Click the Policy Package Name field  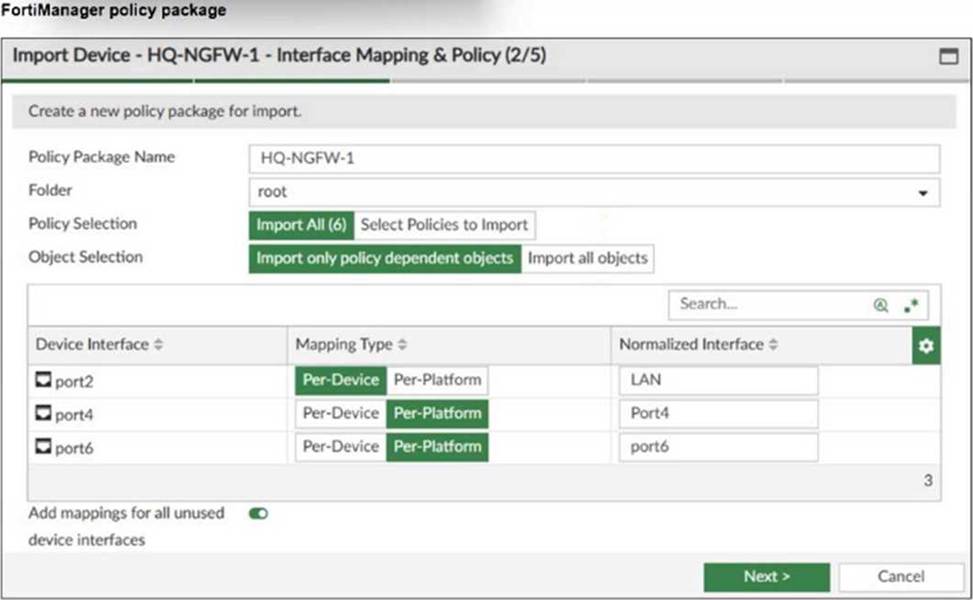pos(594,159)
